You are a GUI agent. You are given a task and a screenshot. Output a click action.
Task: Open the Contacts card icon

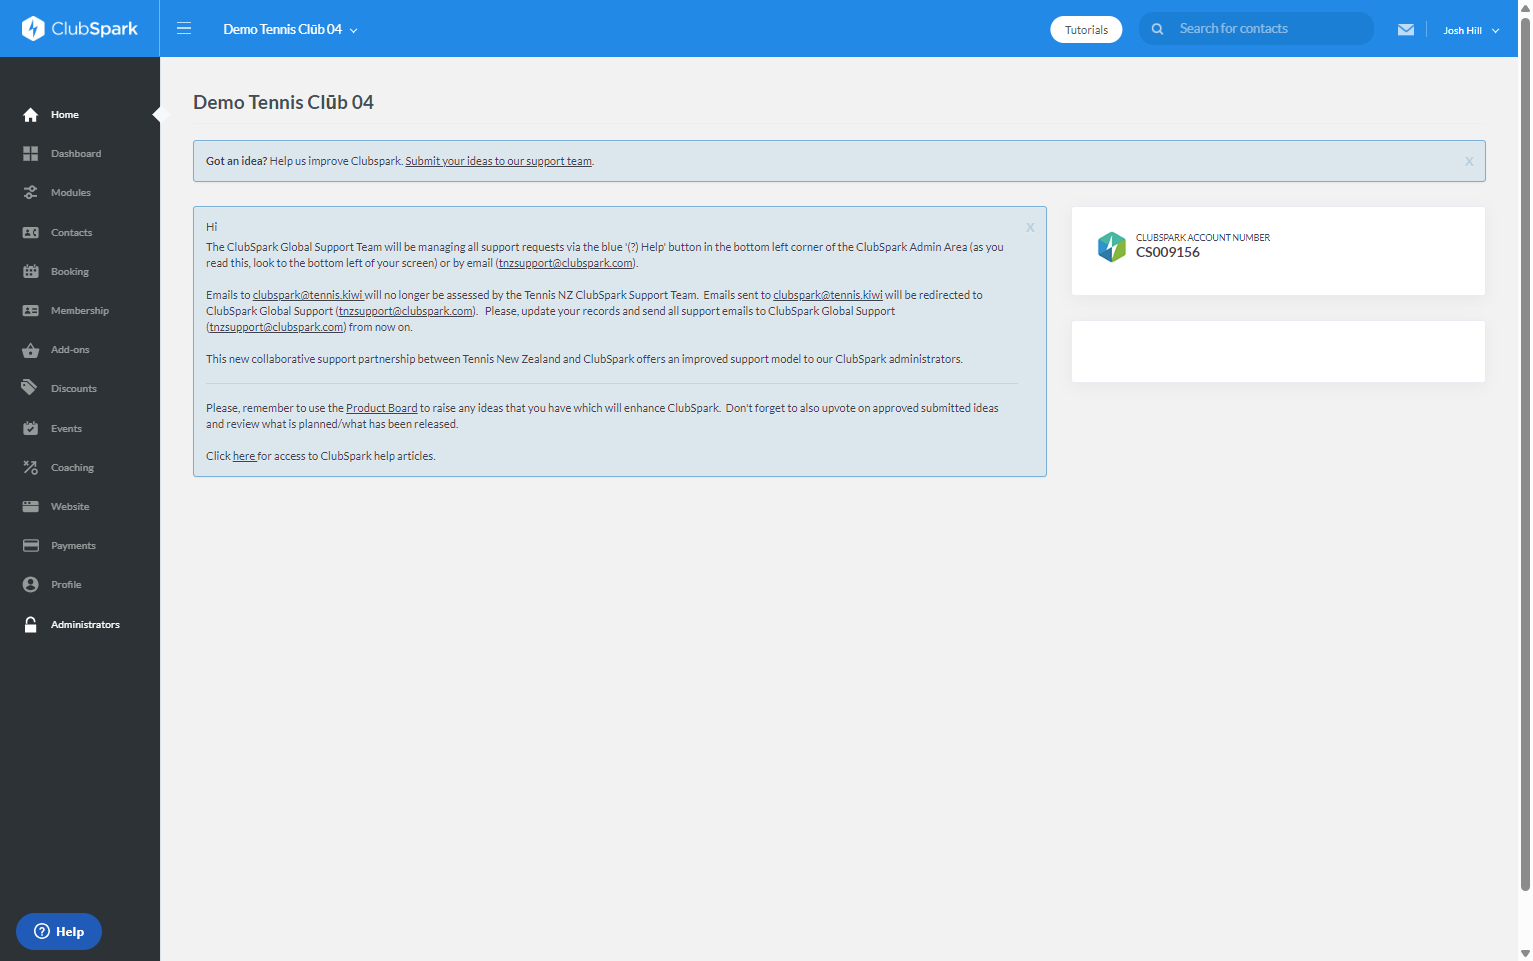click(x=31, y=233)
